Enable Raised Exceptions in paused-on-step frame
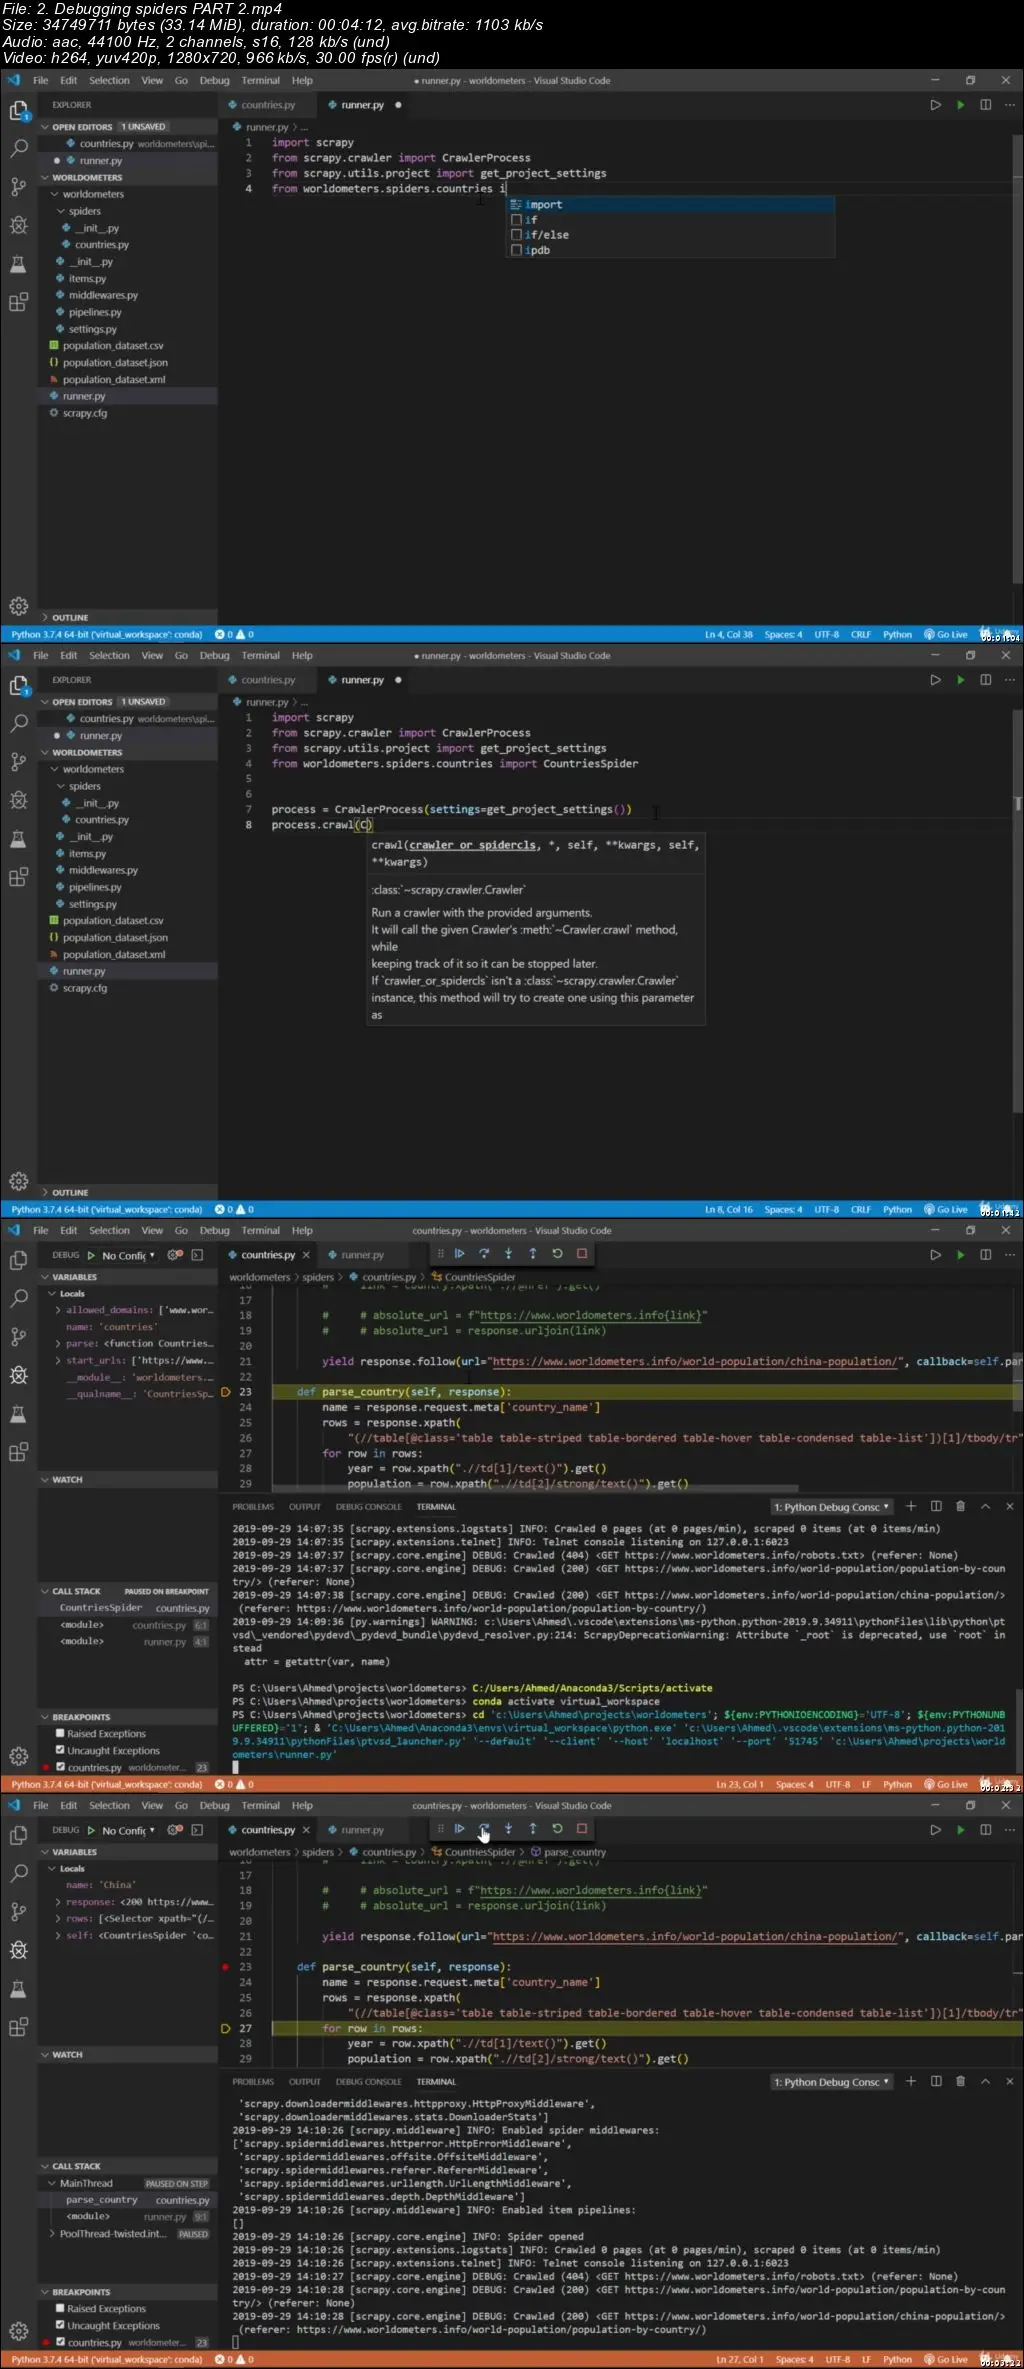 60,2309
